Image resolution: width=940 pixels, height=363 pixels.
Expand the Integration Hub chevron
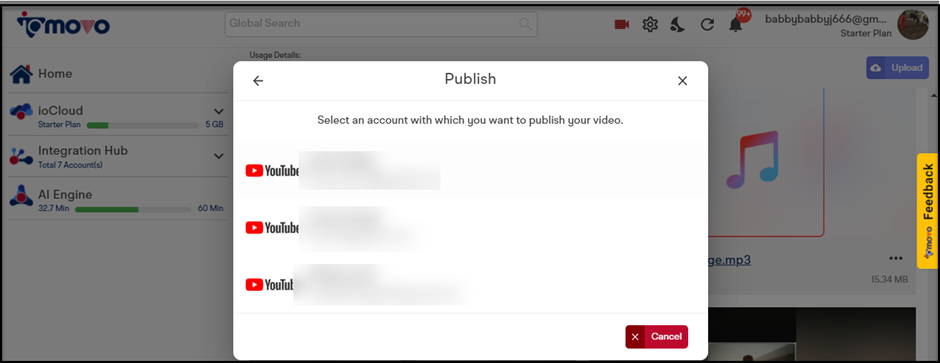(218, 156)
